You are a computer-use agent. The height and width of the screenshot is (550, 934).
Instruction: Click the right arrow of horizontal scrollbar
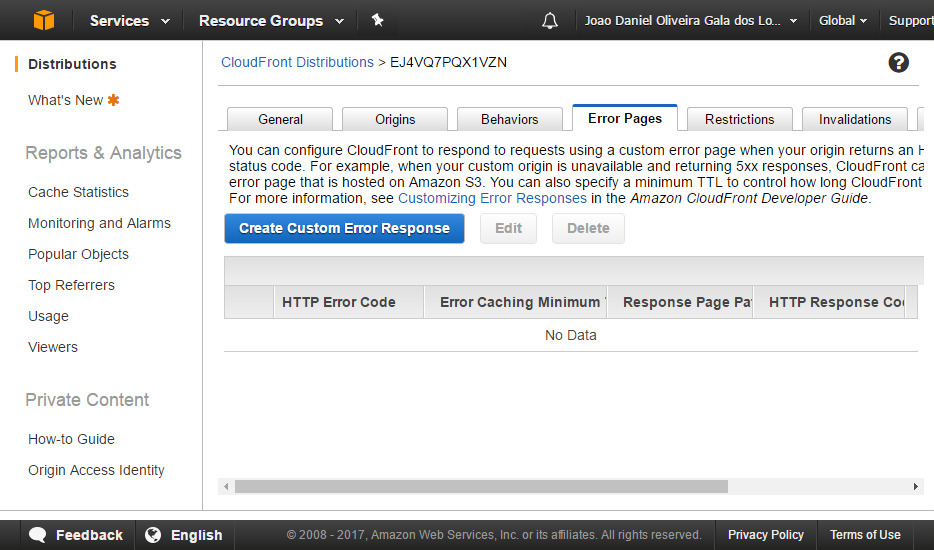[x=916, y=486]
